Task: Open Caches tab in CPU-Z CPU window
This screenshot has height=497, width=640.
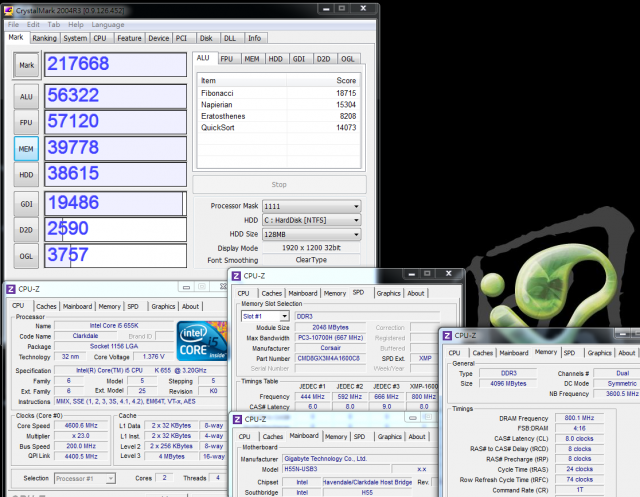Action: [46, 306]
